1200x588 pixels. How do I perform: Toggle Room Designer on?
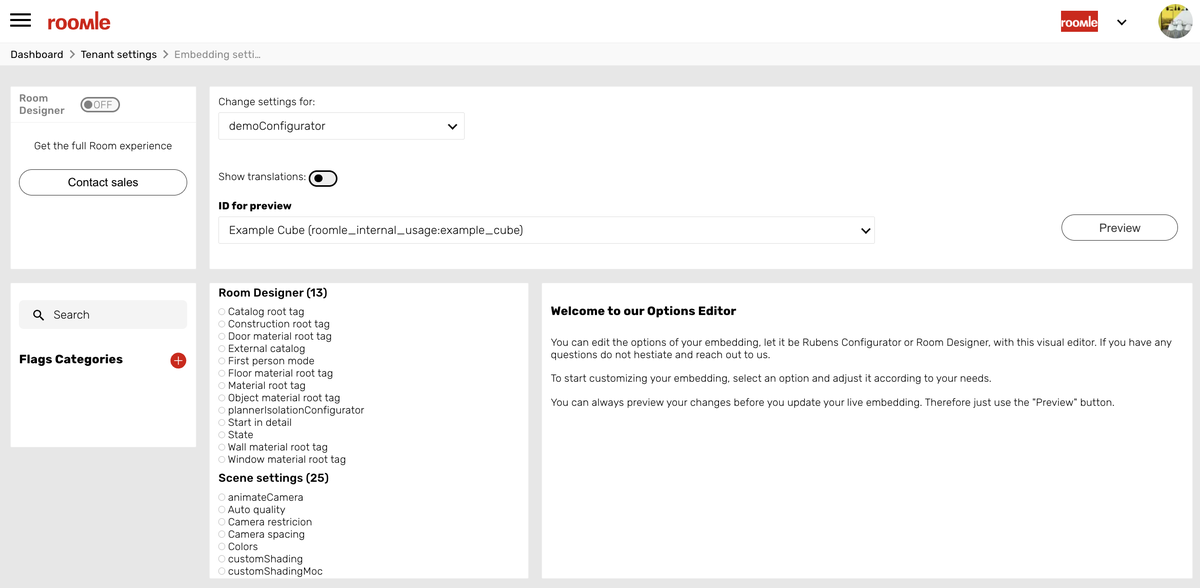(x=99, y=103)
